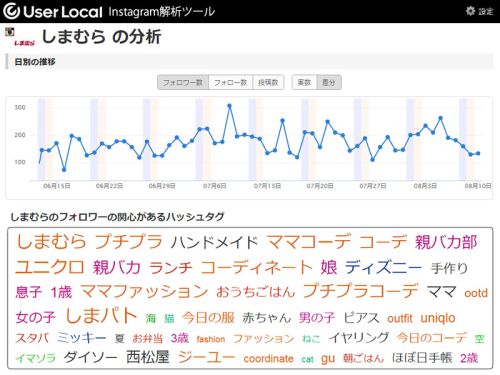Open the ダイソー hashtag
The image size is (500, 375).
point(90,357)
